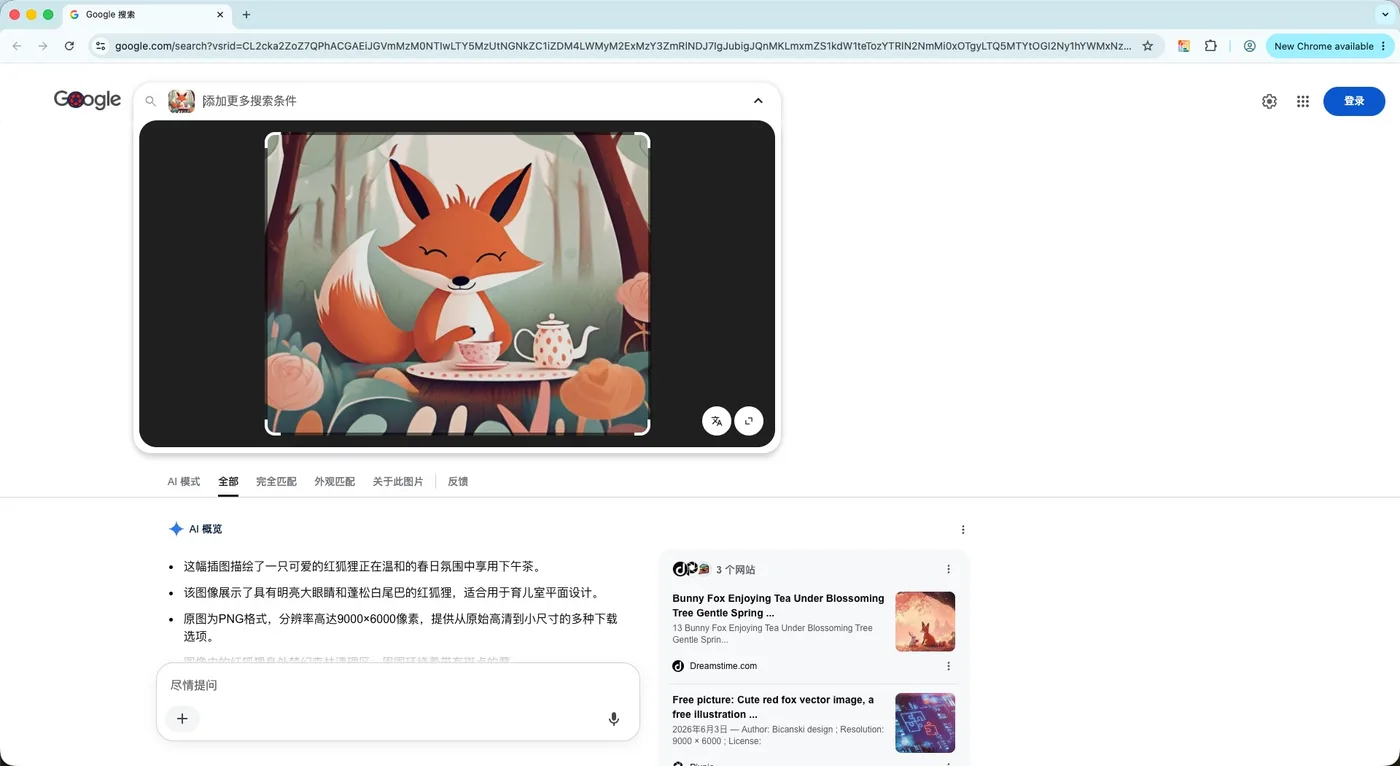Click the 尽情提问 question input field
This screenshot has width=1400, height=766.
coord(398,685)
